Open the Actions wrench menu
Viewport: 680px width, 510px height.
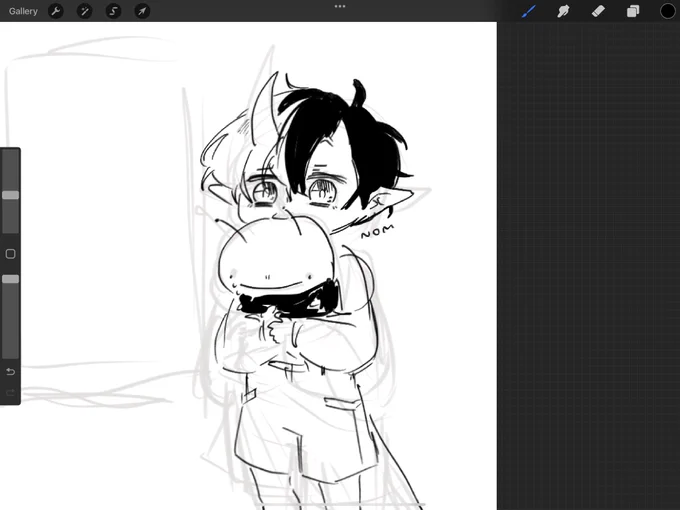pos(56,11)
